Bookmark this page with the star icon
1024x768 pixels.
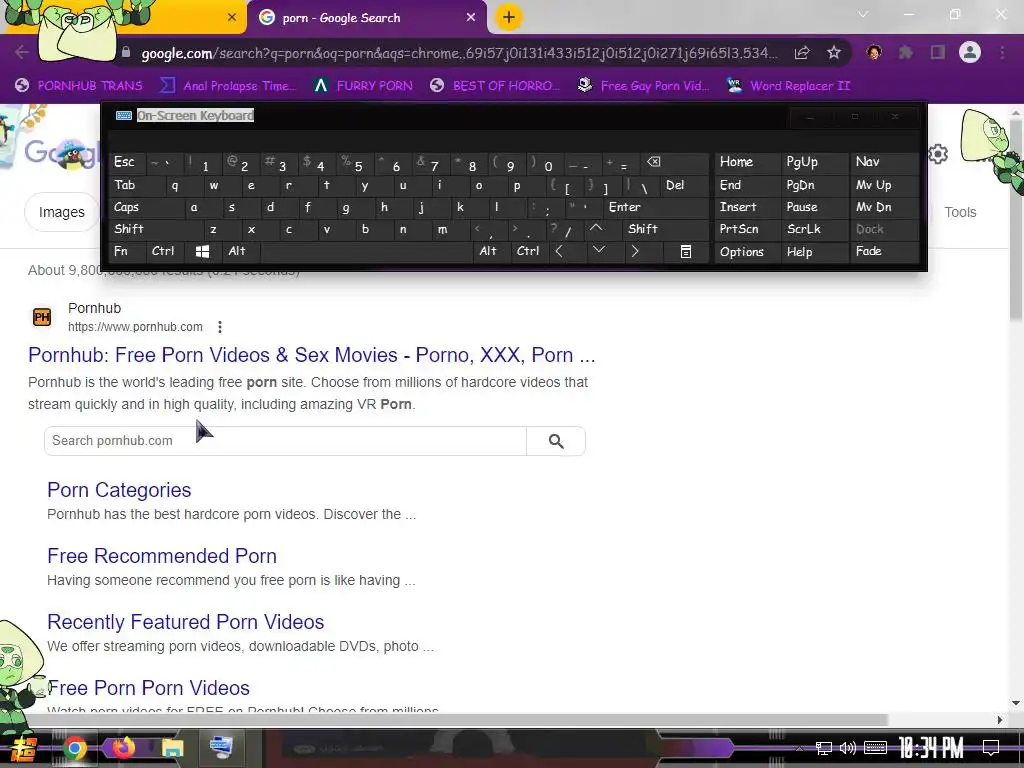coord(833,53)
